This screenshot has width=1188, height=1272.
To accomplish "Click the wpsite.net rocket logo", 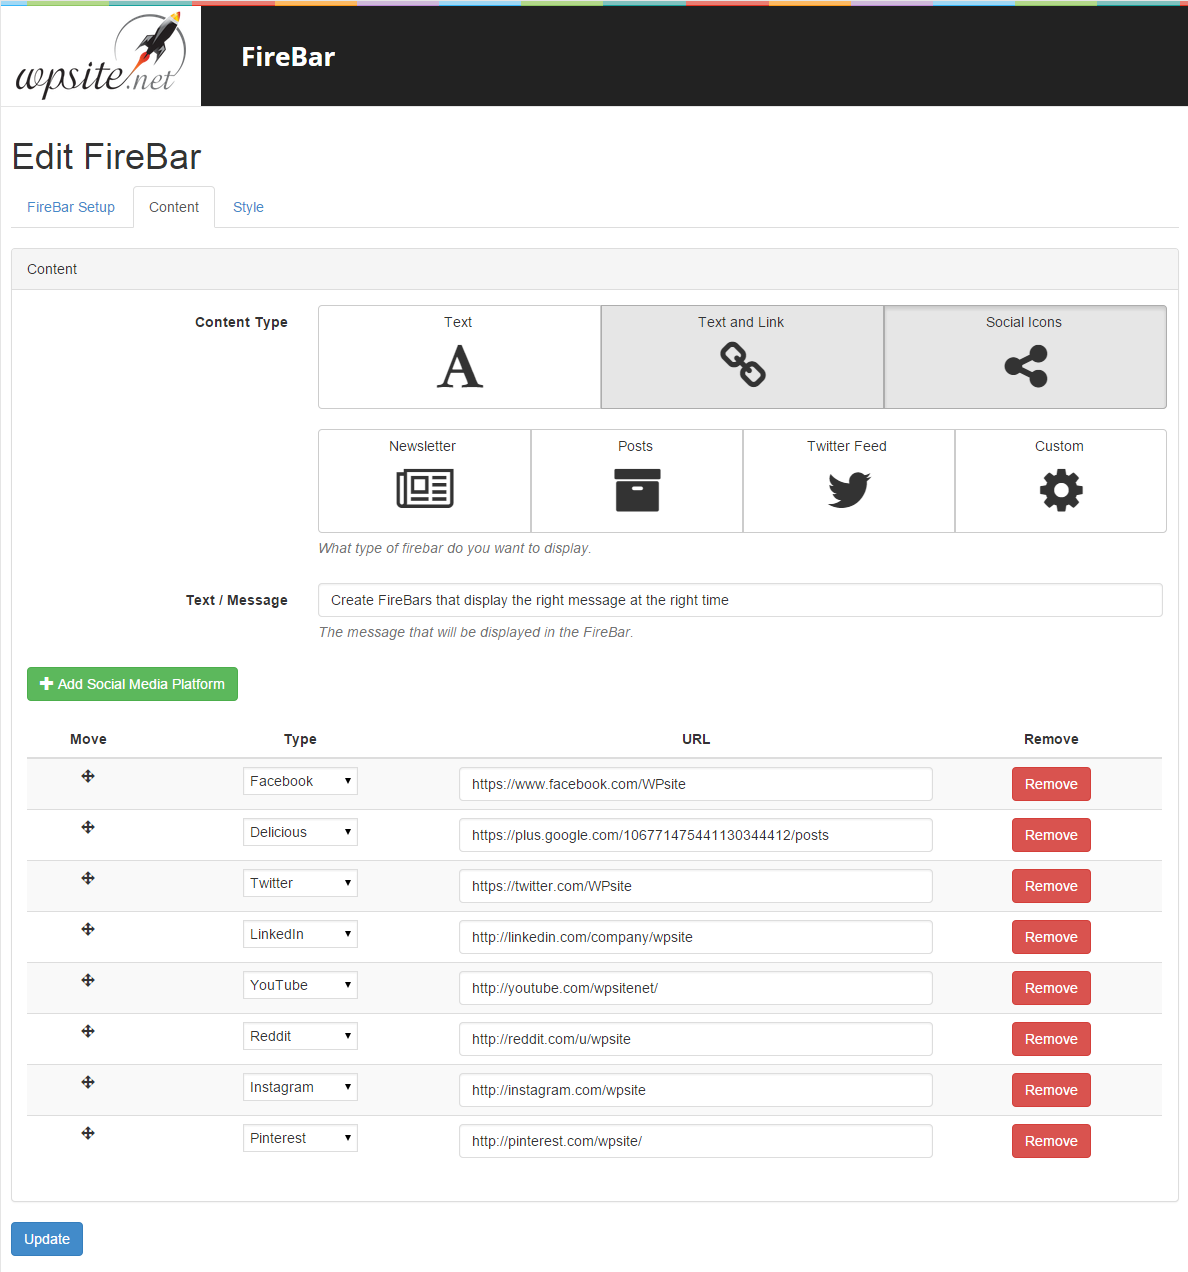I will (x=100, y=55).
